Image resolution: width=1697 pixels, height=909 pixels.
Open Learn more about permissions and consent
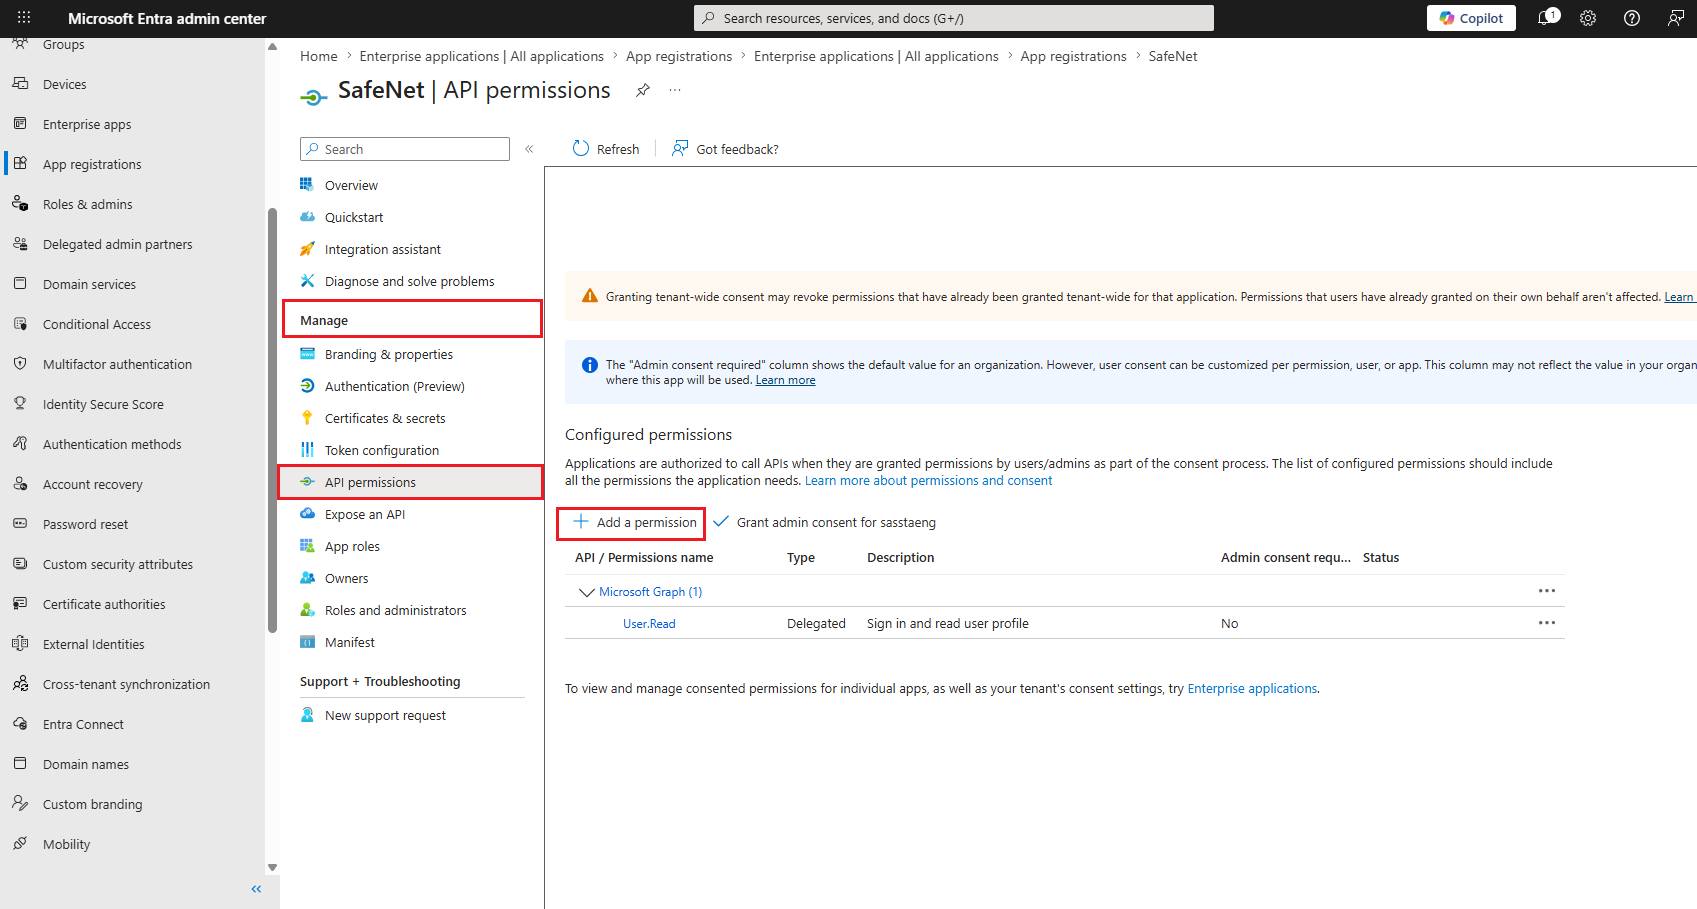[x=928, y=481]
